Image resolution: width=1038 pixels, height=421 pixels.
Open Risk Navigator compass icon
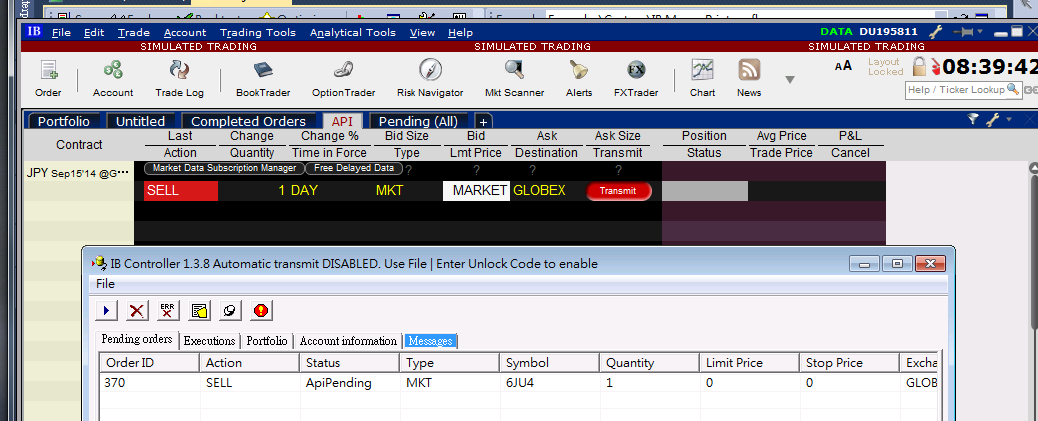pyautogui.click(x=430, y=70)
